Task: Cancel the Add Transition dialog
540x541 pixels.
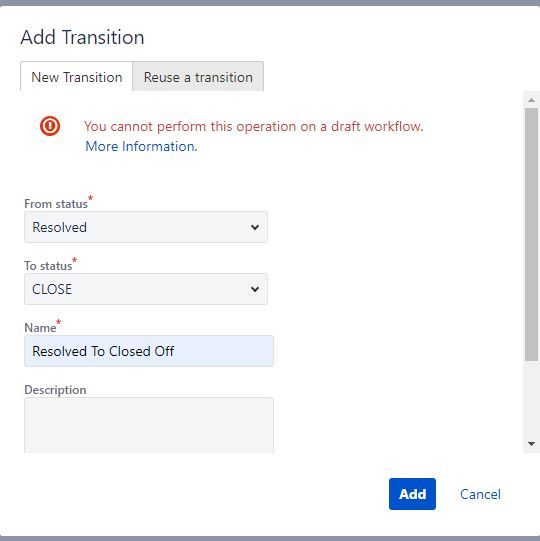Action: click(x=480, y=494)
